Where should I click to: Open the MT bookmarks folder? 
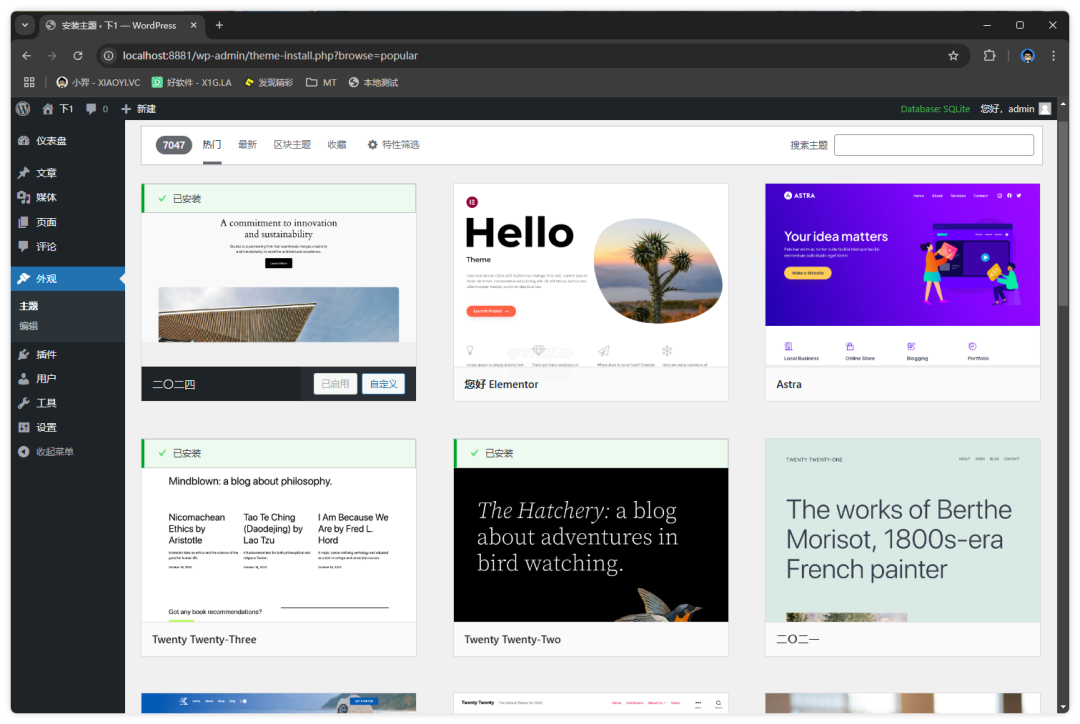(x=322, y=82)
